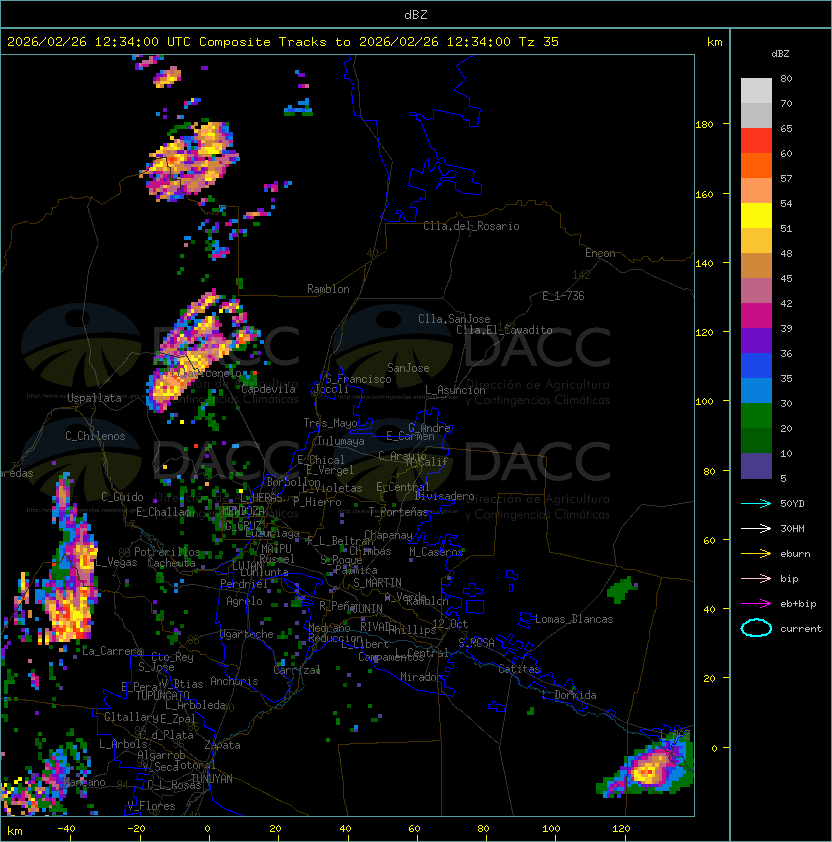This screenshot has height=842, width=832.
Task: Choose the green swatch between 30 and 20
Action: 756,416
